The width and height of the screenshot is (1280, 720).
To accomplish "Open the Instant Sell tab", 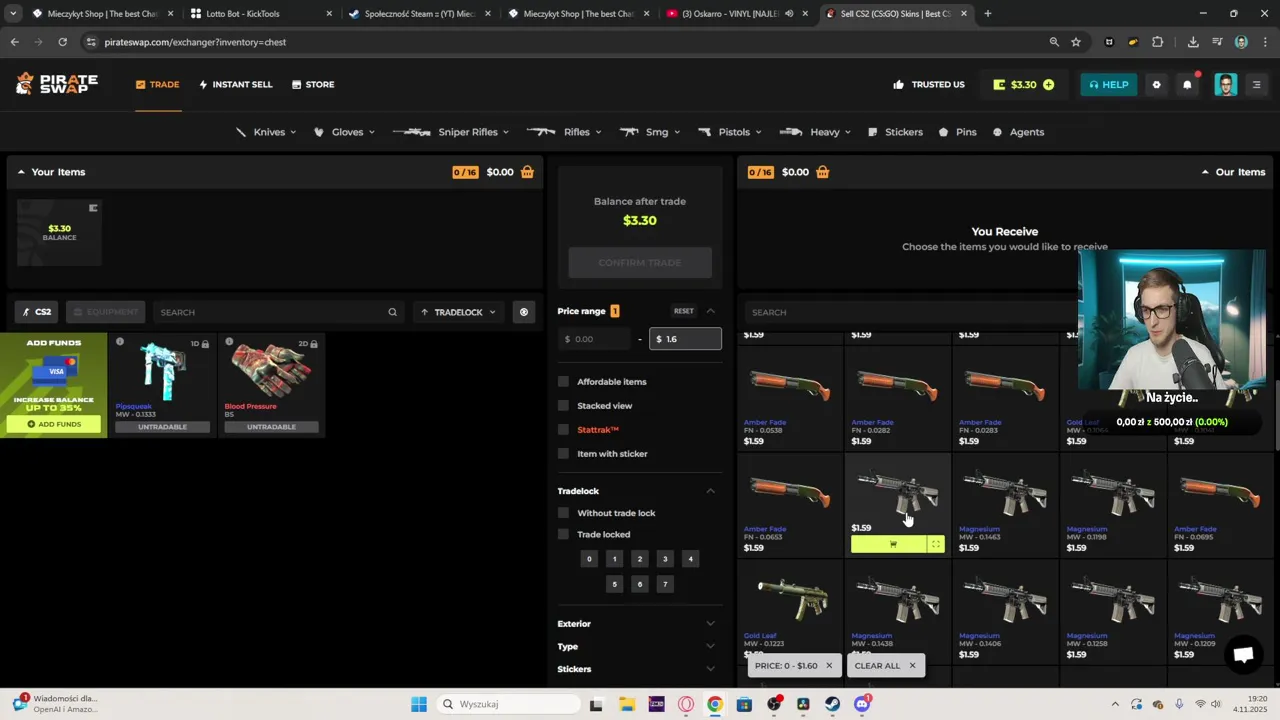I will point(236,84).
